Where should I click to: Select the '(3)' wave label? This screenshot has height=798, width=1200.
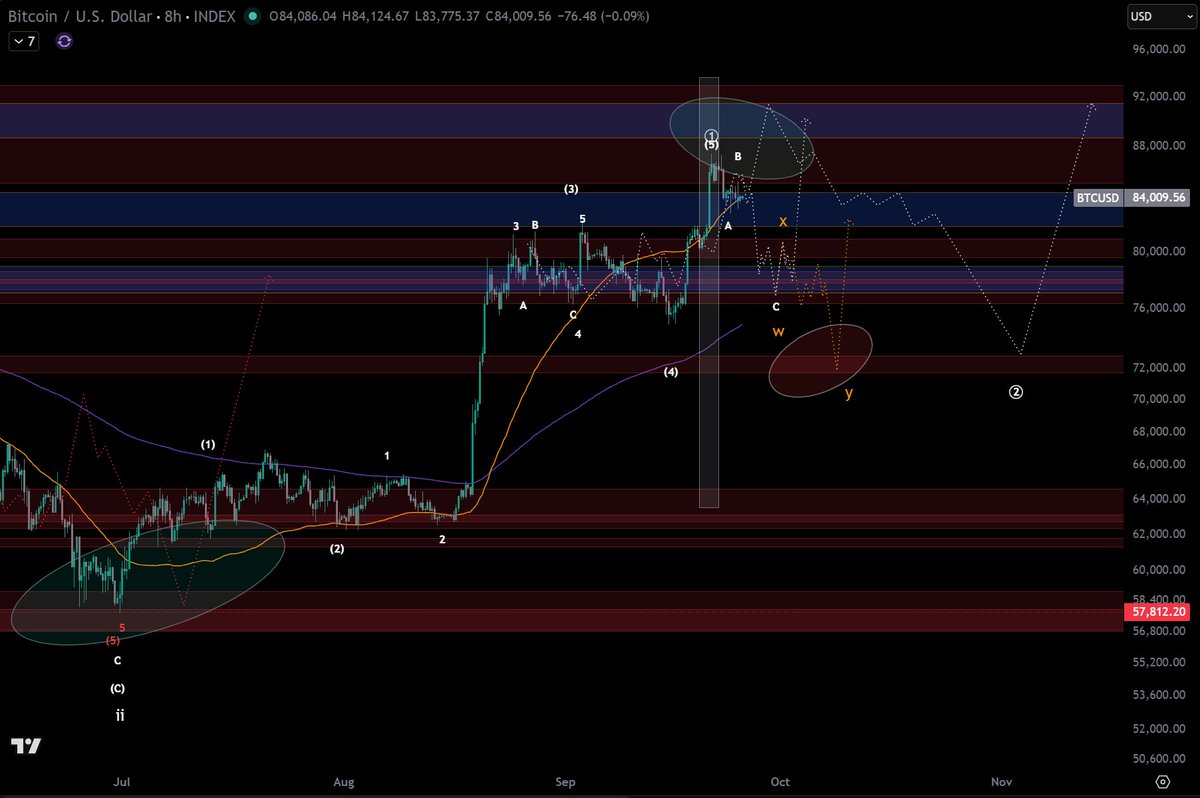(x=571, y=189)
